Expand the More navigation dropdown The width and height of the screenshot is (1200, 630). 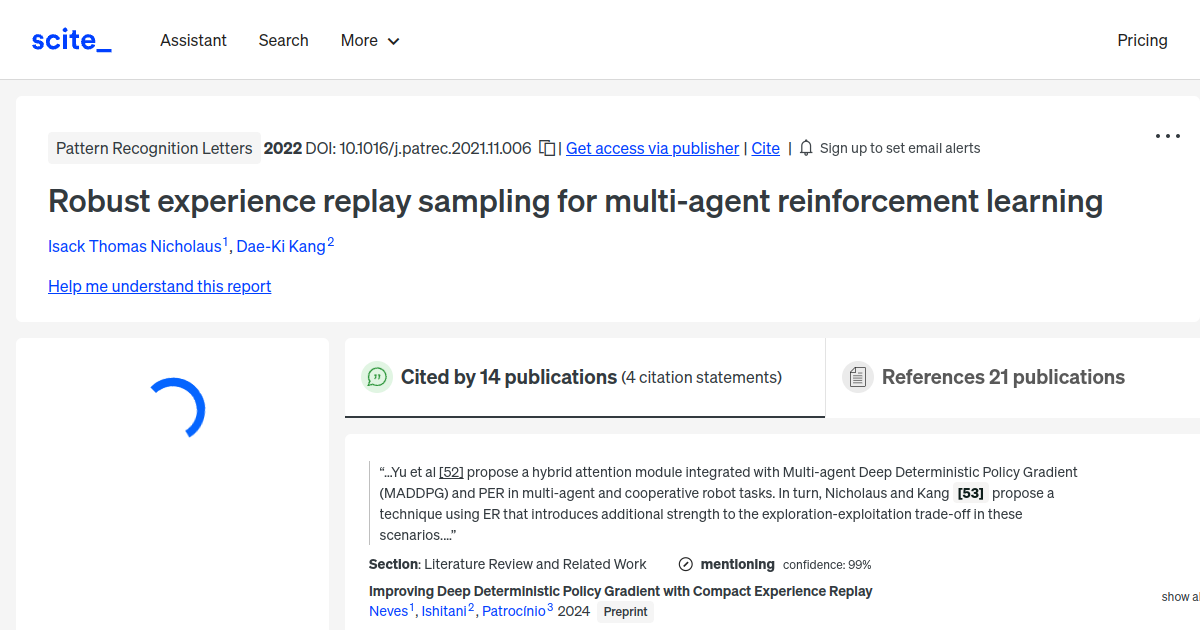pos(369,40)
